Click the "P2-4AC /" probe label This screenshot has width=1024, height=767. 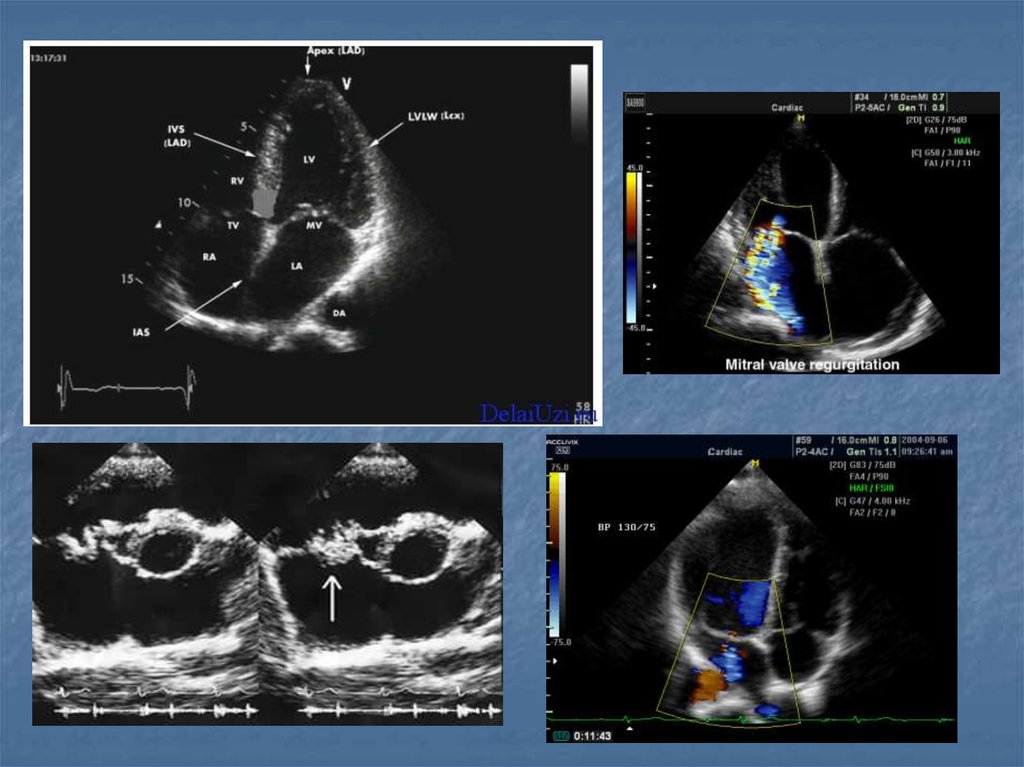(814, 451)
